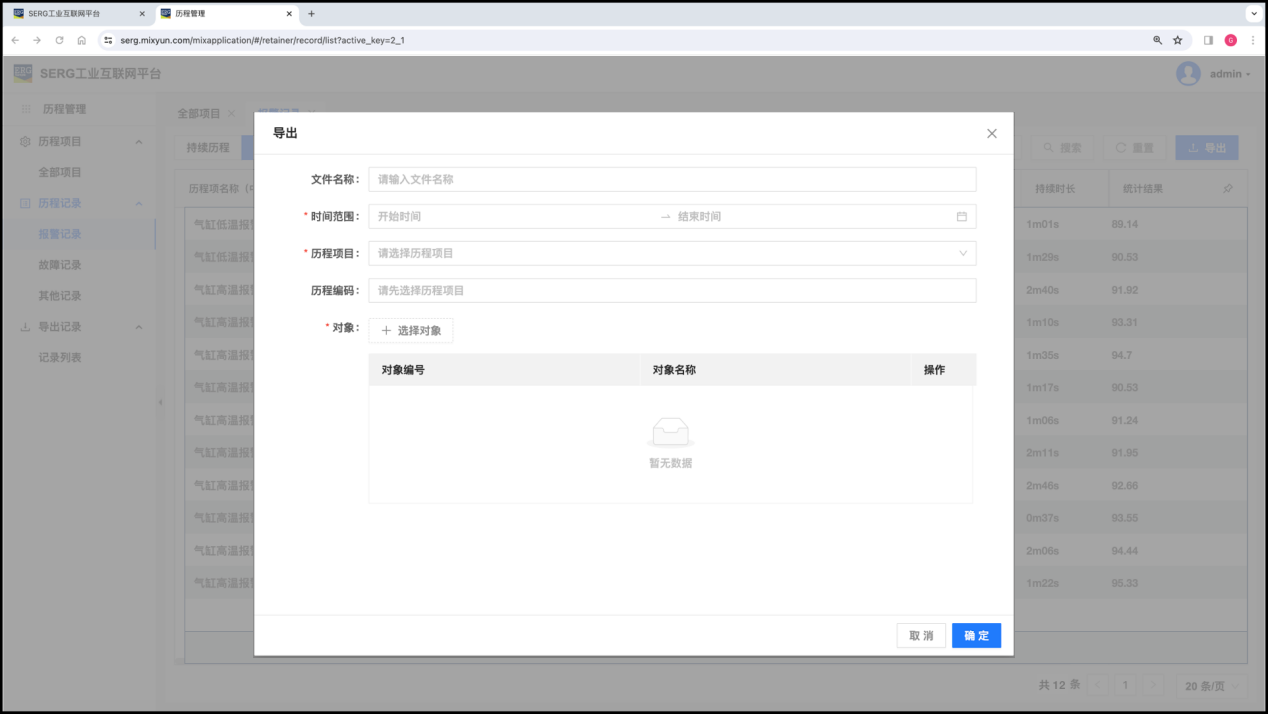This screenshot has width=1268, height=714.
Task: Click the browser home icon
Action: pos(82,40)
